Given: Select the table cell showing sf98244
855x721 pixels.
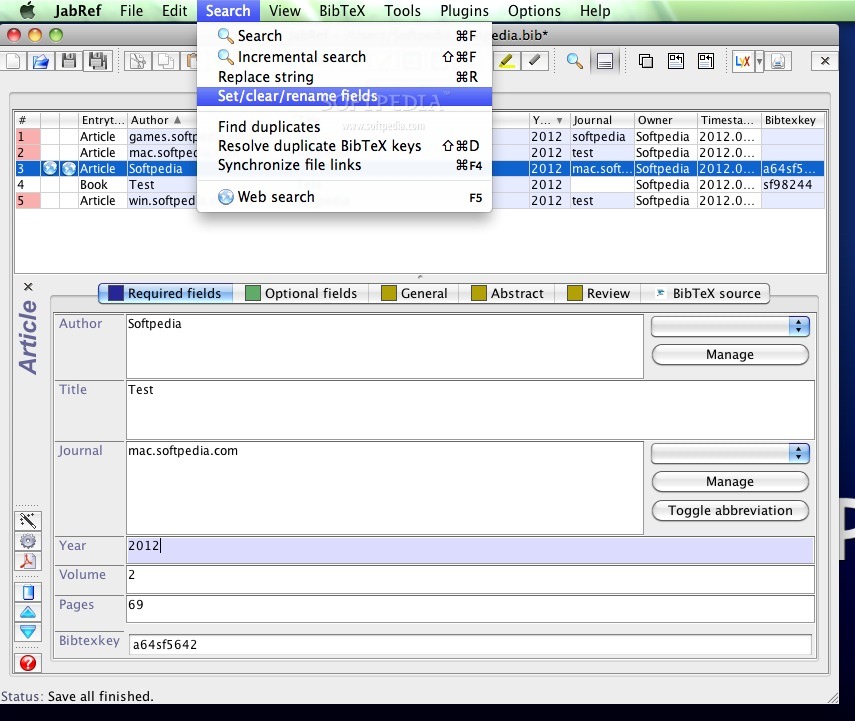Looking at the screenshot, I should (792, 184).
